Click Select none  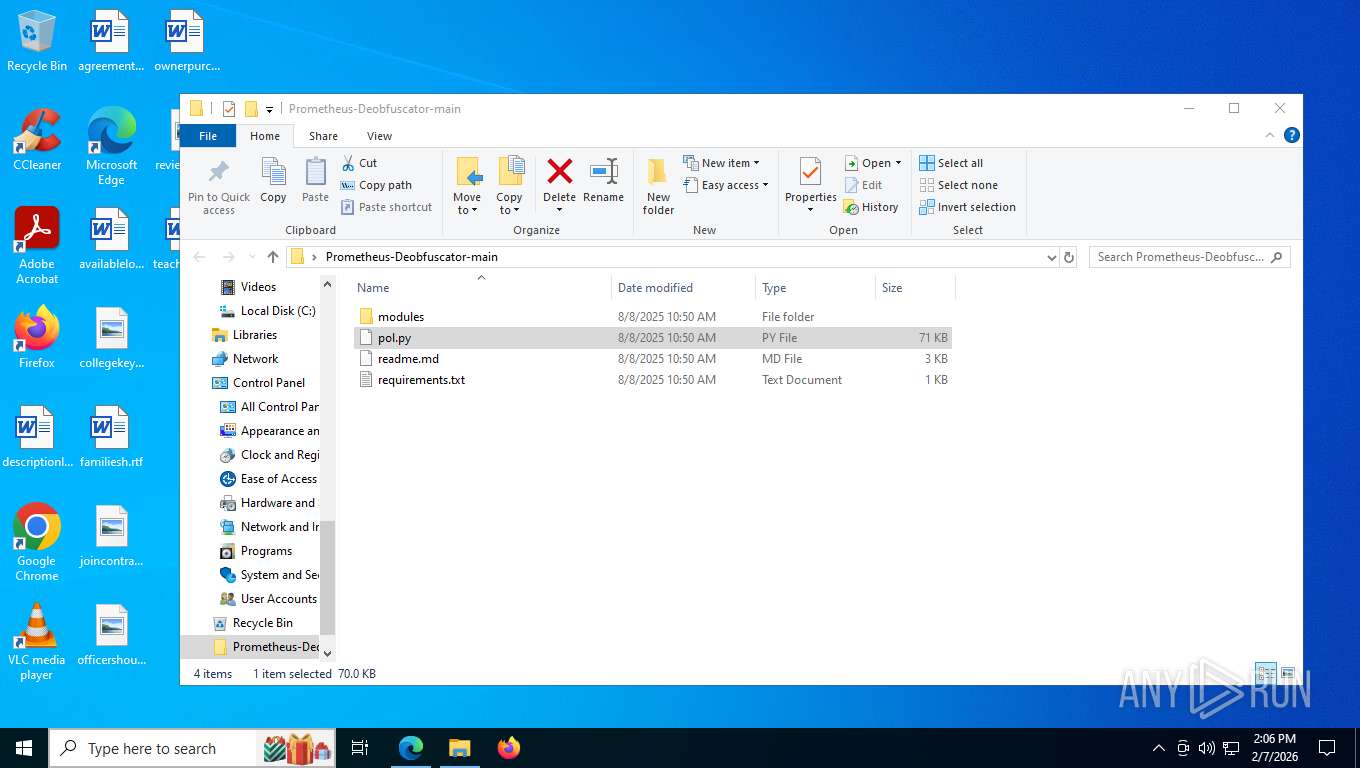click(x=958, y=185)
